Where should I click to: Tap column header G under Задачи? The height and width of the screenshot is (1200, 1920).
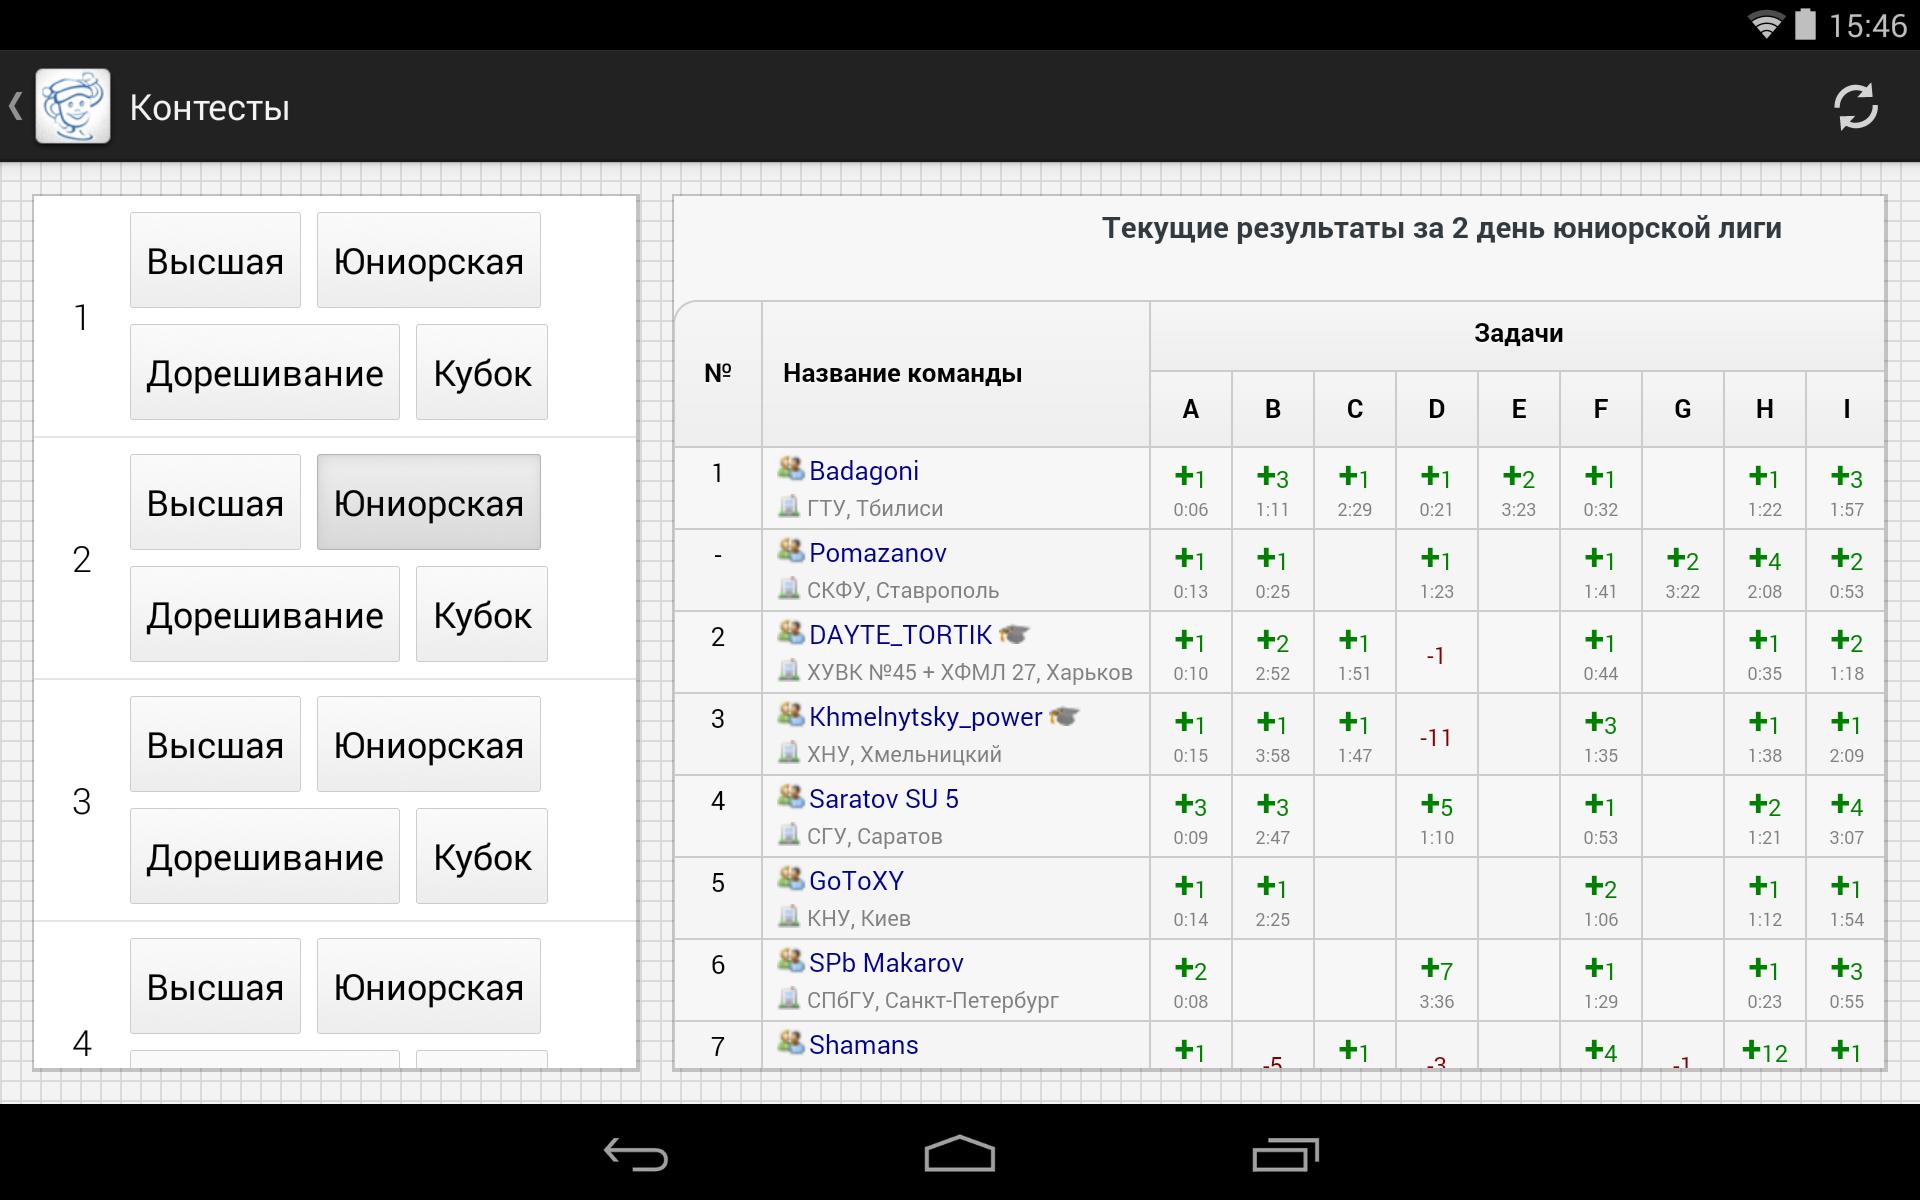coord(1682,409)
